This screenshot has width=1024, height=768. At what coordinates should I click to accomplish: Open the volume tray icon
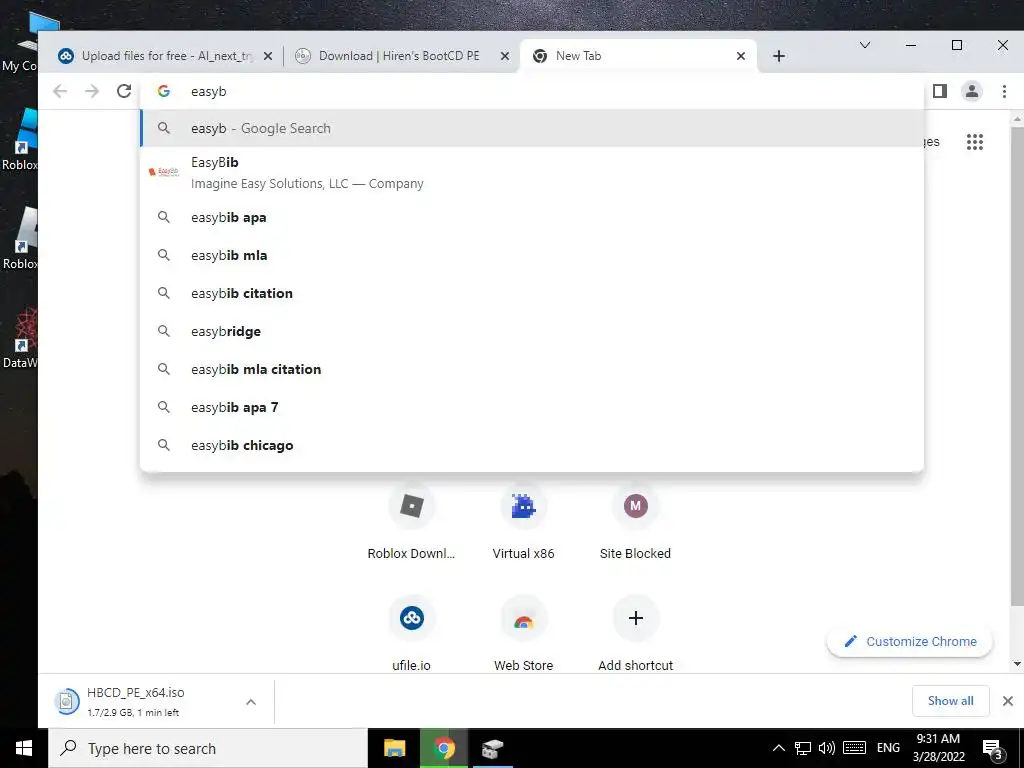pyautogui.click(x=827, y=748)
